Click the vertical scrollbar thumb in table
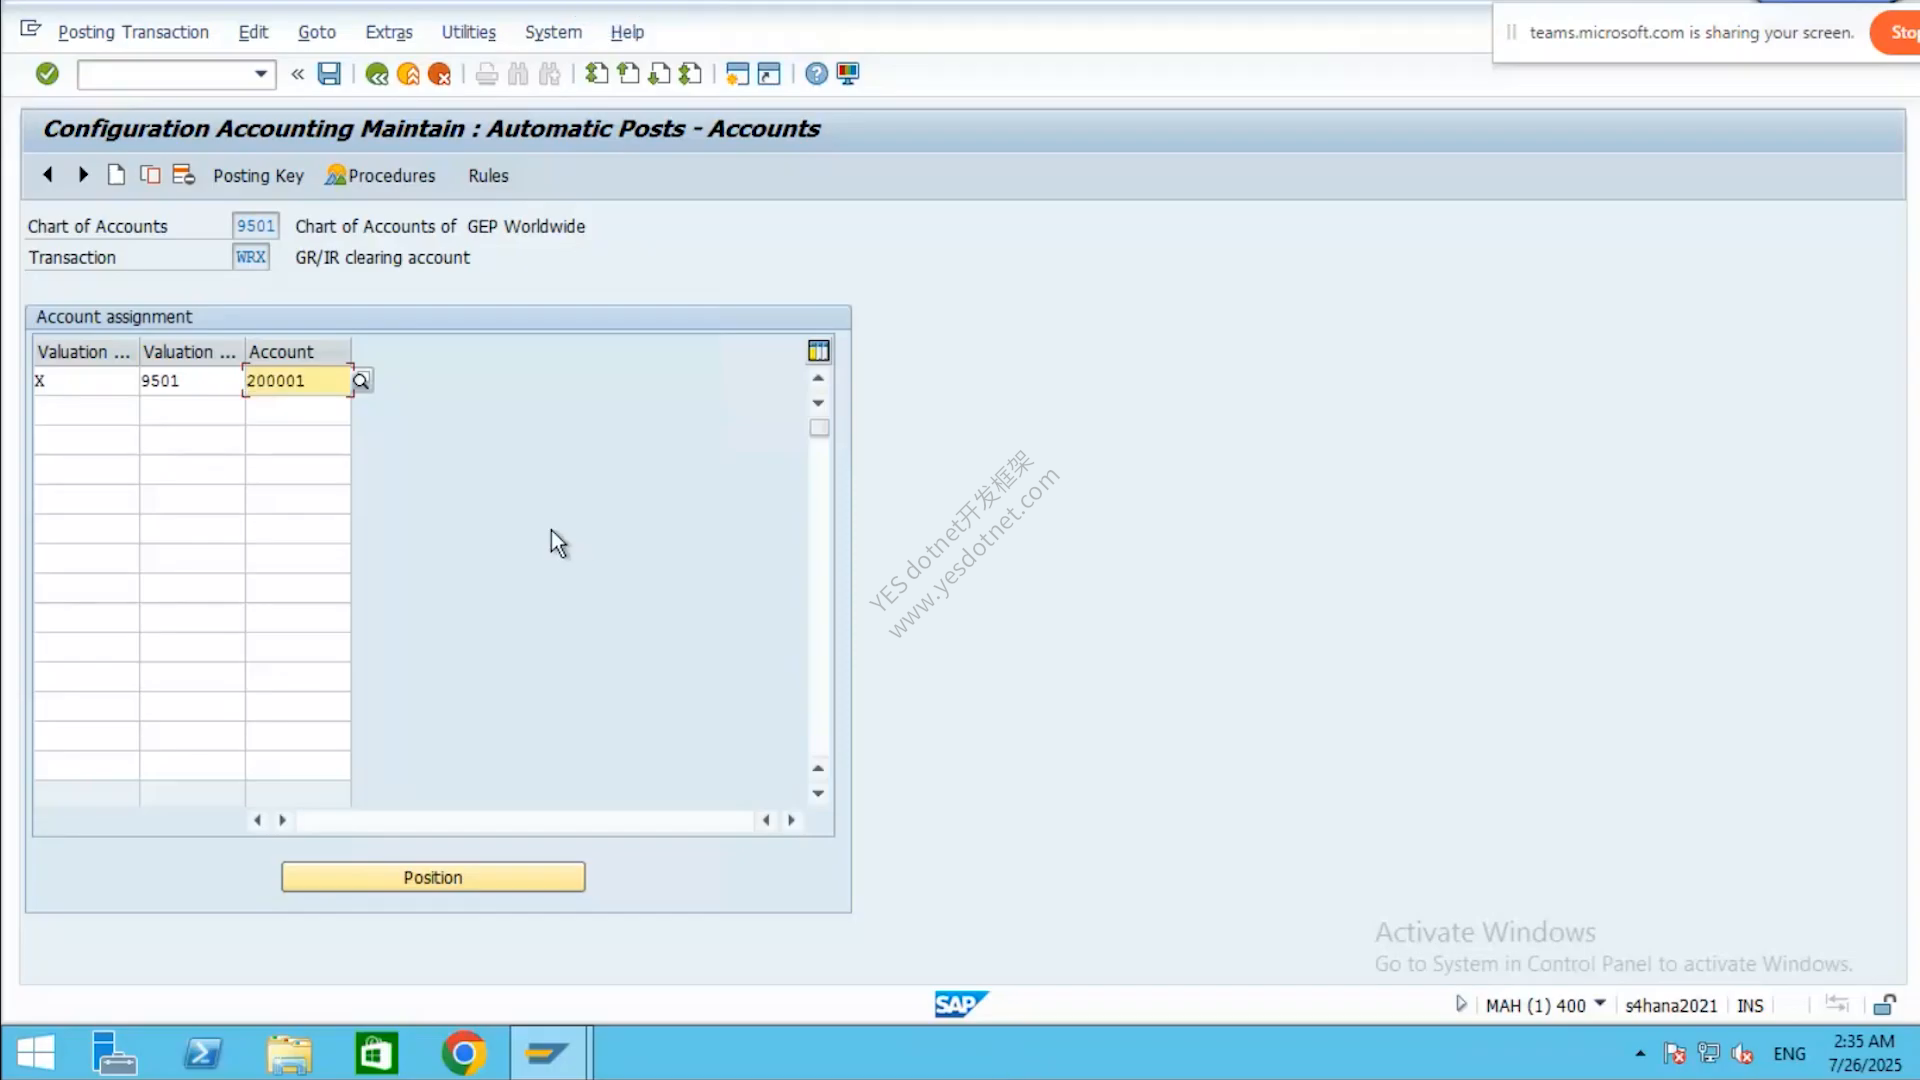The width and height of the screenshot is (1920, 1080). [x=819, y=428]
